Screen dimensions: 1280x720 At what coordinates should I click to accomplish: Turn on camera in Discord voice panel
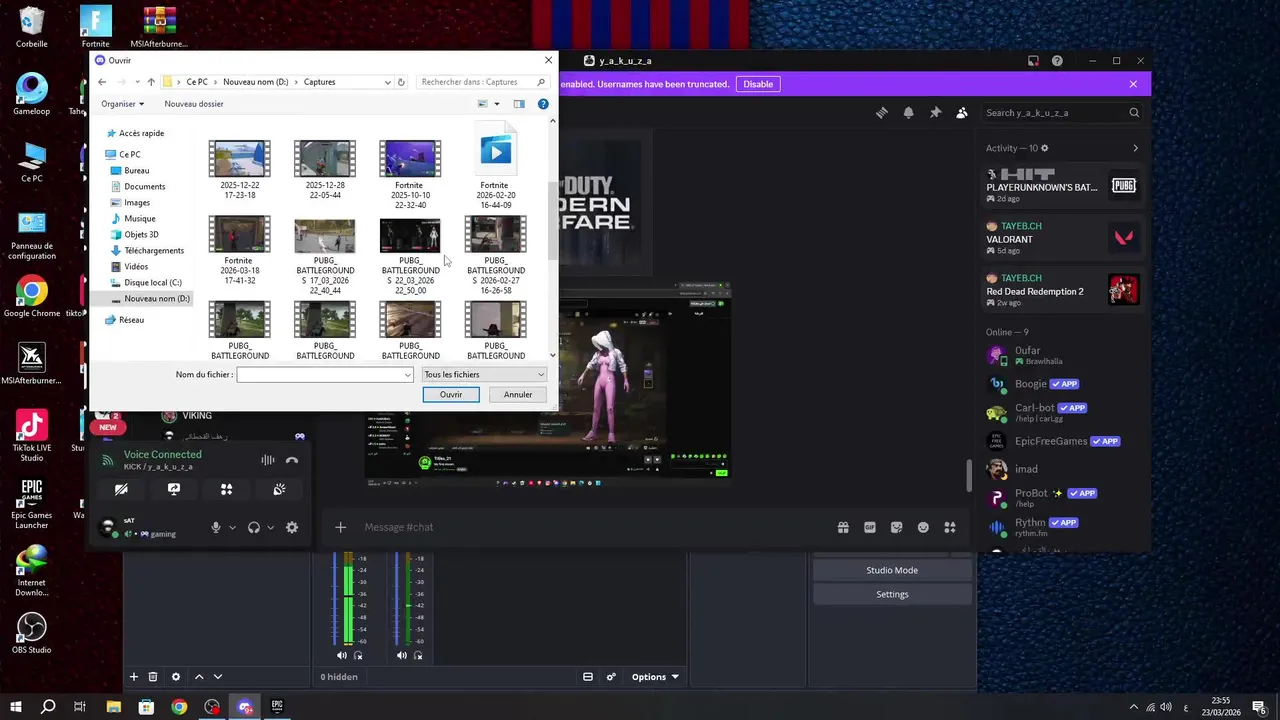(x=121, y=489)
